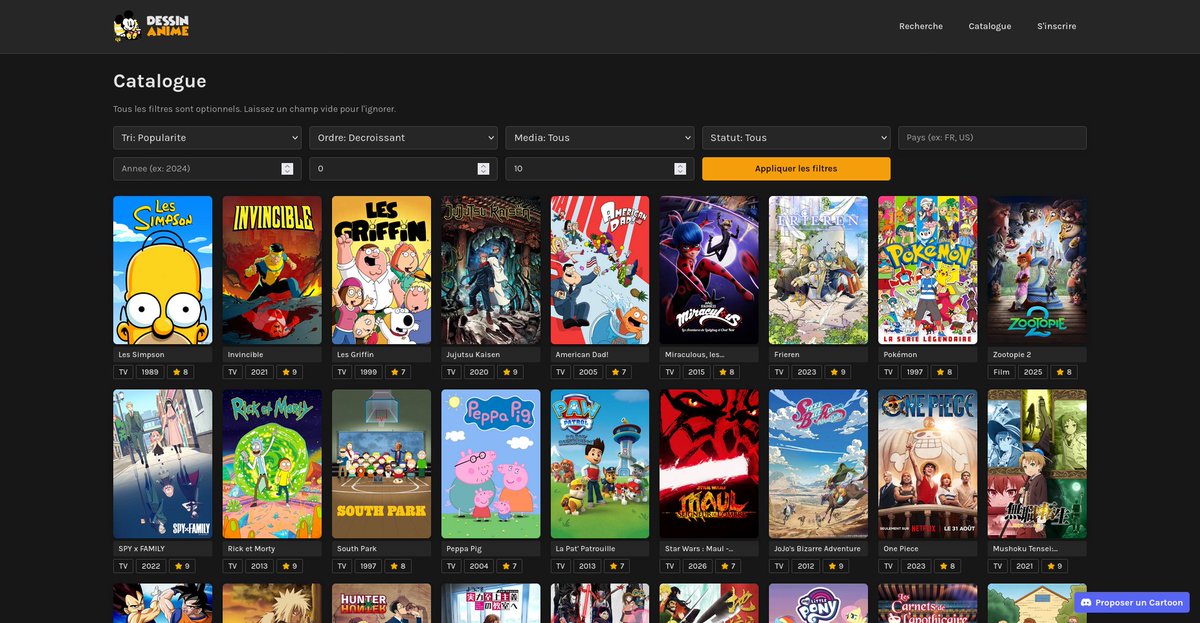The width and height of the screenshot is (1200, 623).
Task: Click the 1989 year tag under Les Simpson
Action: tap(150, 372)
